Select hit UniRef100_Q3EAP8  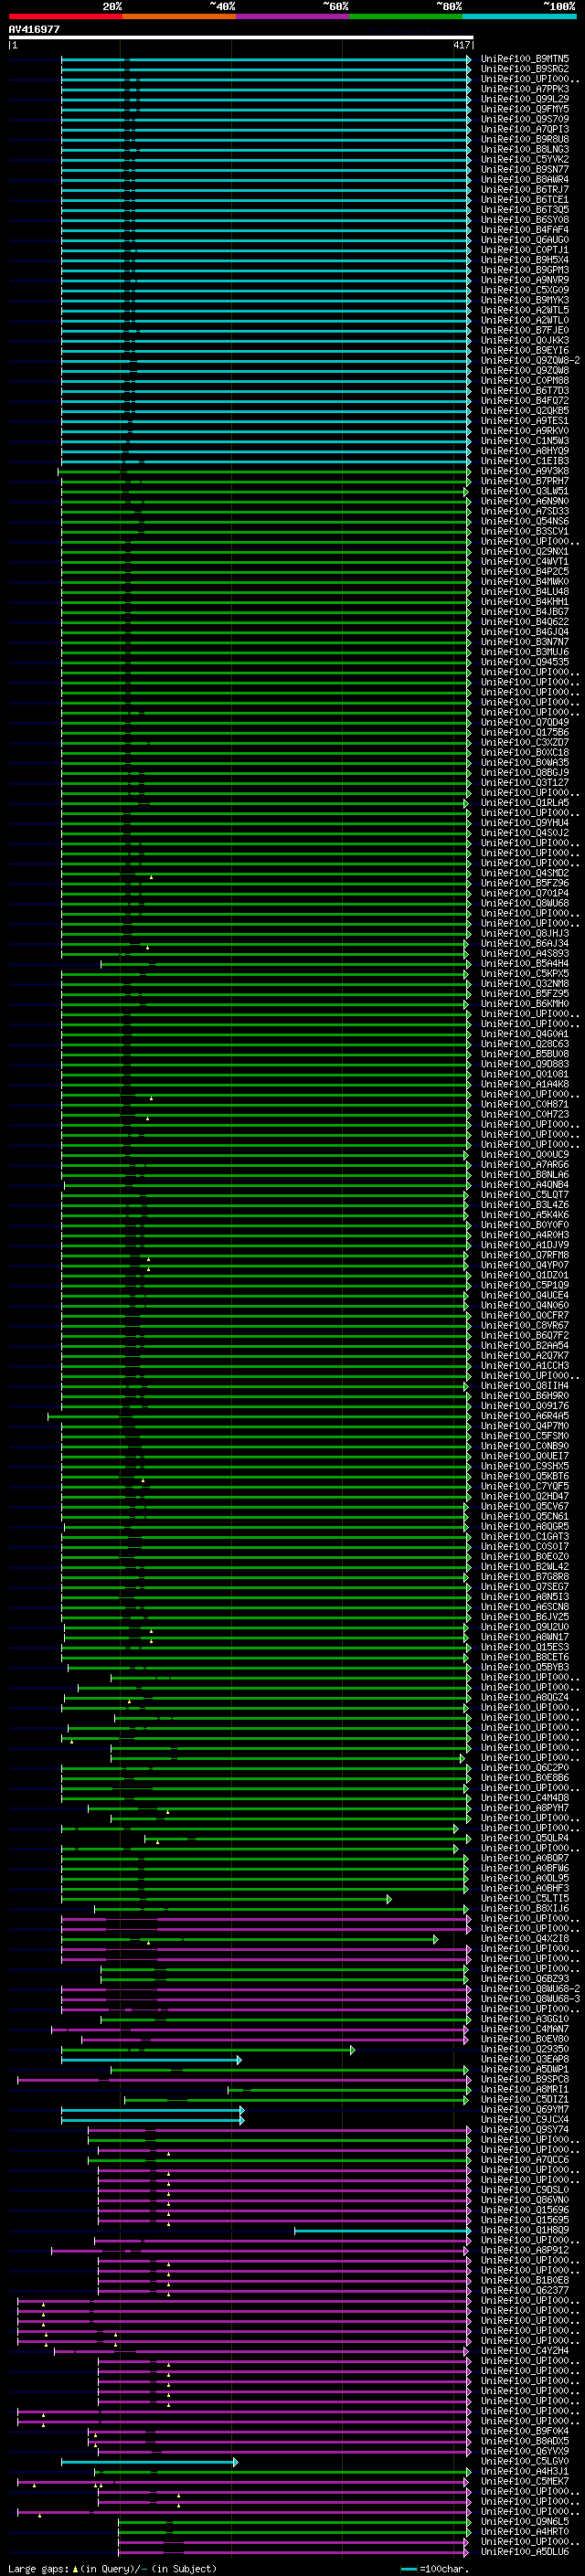525,2060
